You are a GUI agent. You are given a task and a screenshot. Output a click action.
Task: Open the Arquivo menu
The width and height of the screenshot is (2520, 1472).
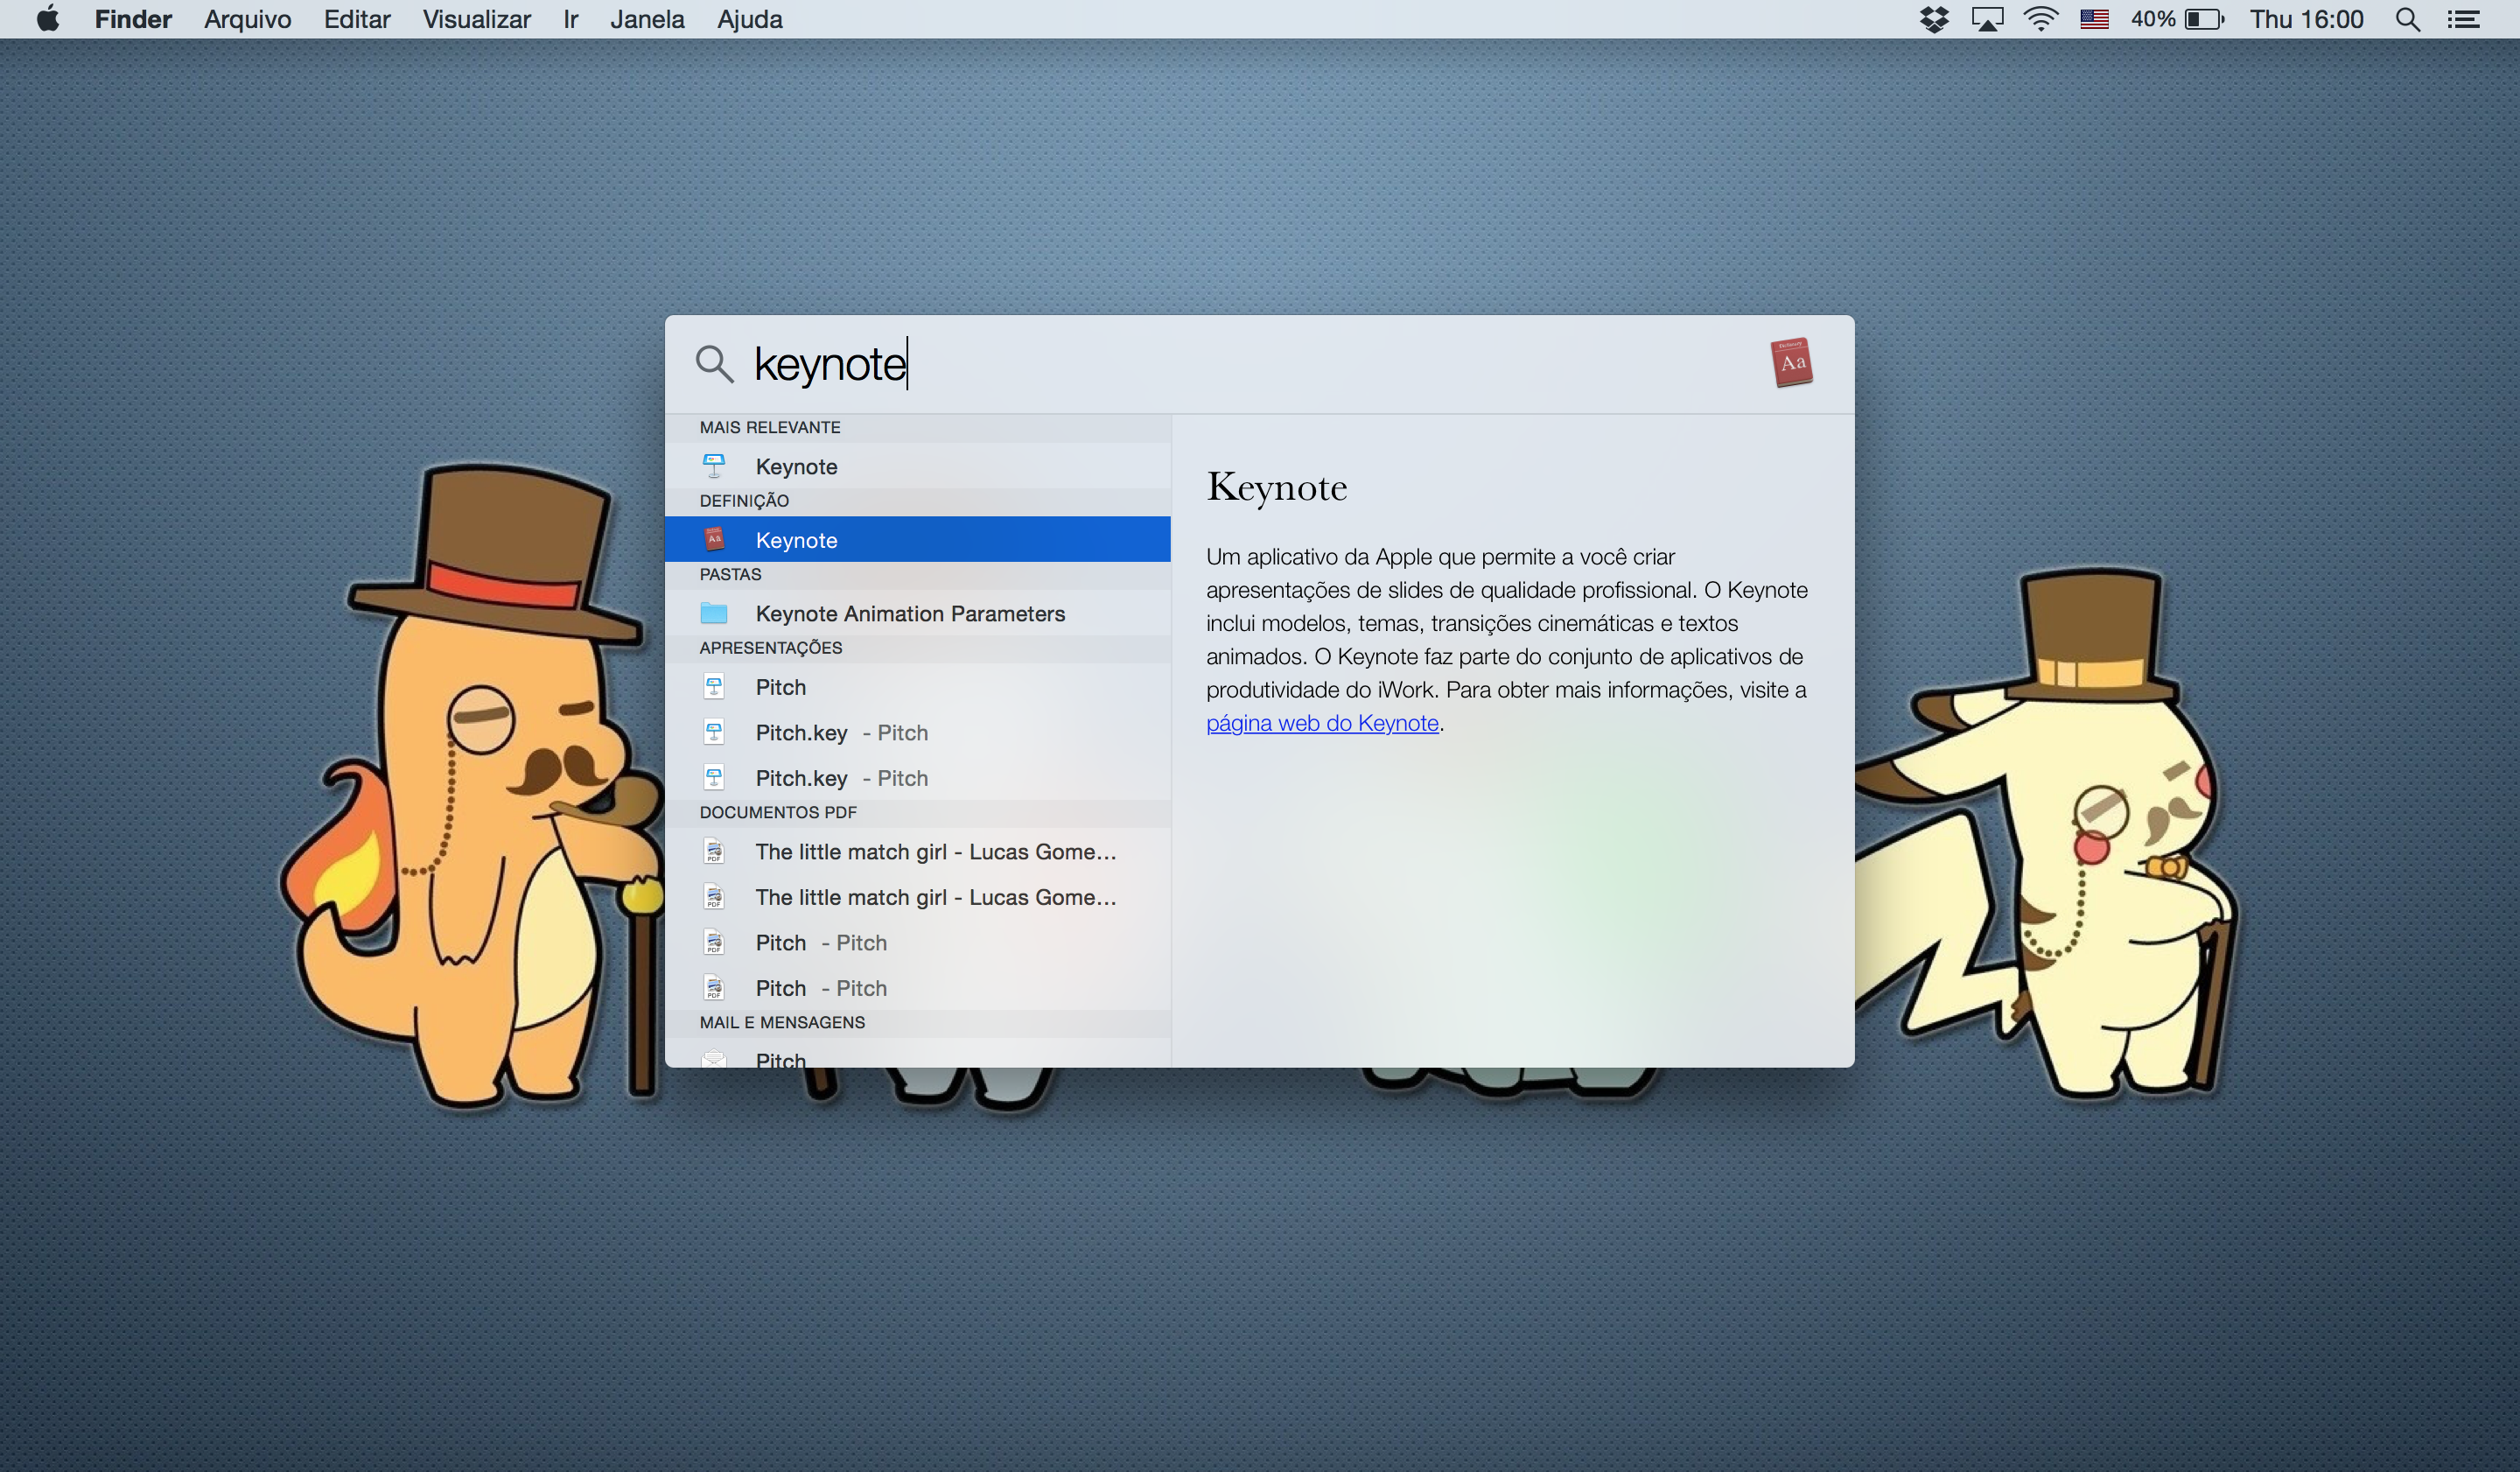click(247, 19)
